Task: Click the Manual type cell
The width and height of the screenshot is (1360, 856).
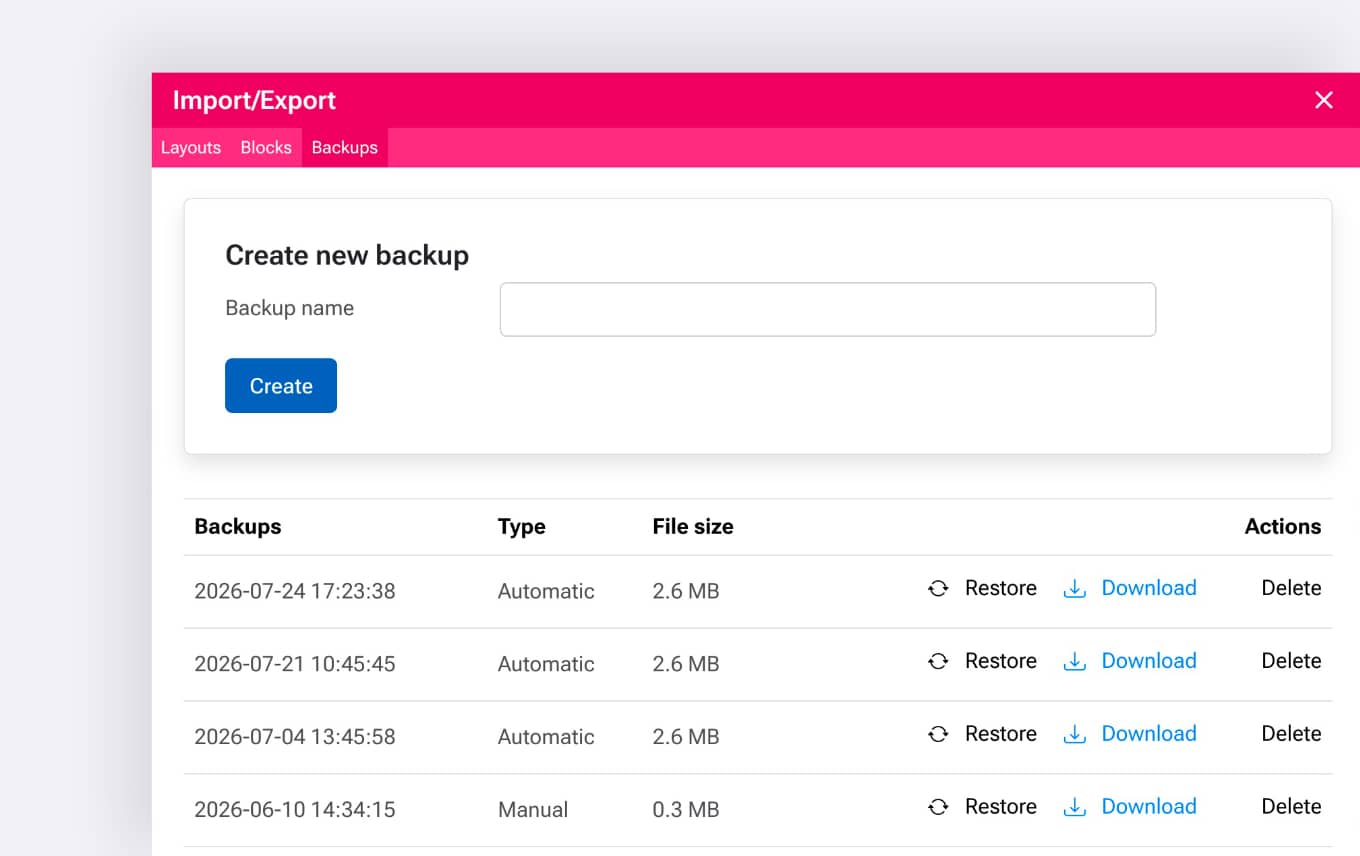Action: [x=533, y=810]
